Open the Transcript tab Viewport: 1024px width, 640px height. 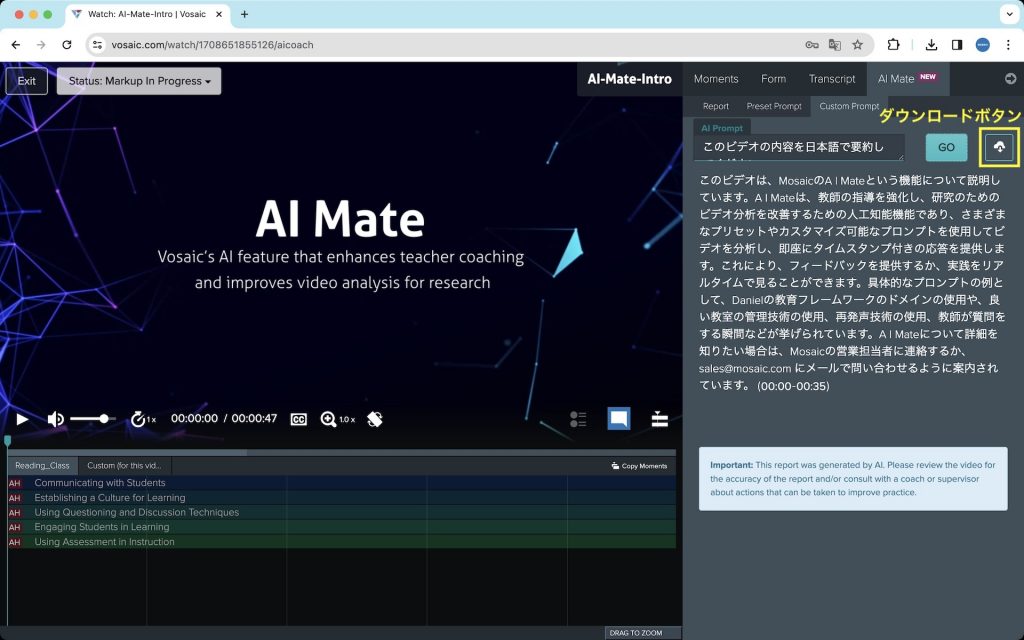(x=831, y=79)
